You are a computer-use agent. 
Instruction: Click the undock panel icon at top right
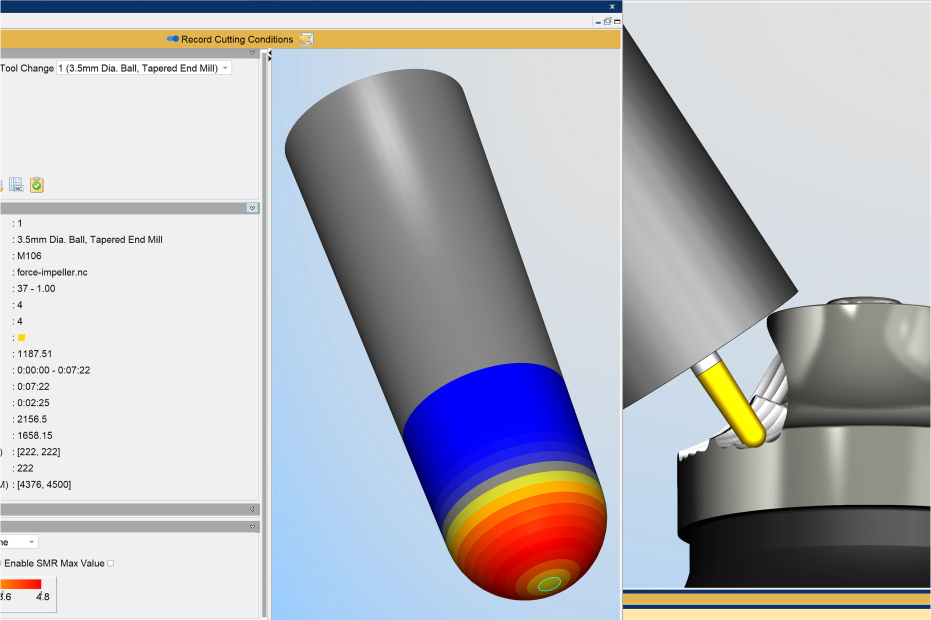click(x=607, y=21)
